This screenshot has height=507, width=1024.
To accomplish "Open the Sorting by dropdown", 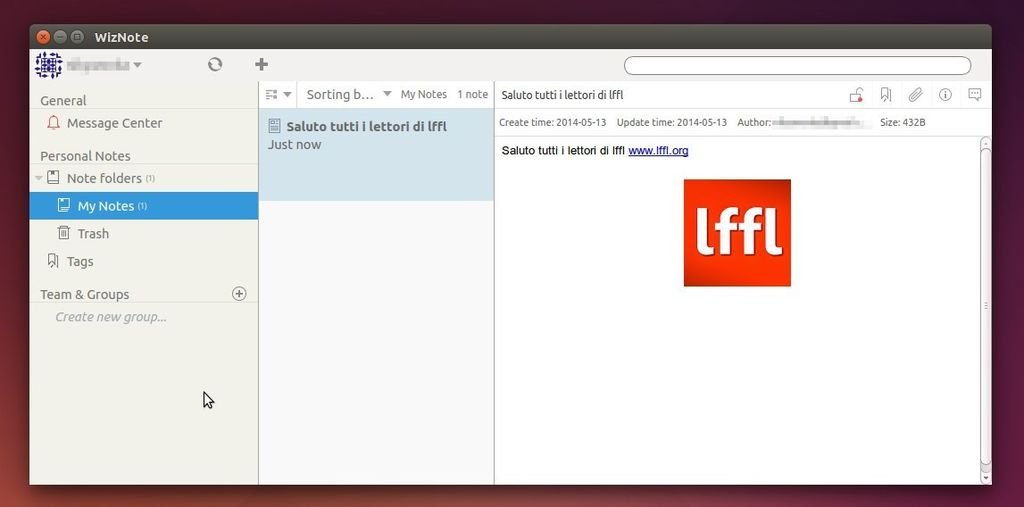I will tap(349, 95).
